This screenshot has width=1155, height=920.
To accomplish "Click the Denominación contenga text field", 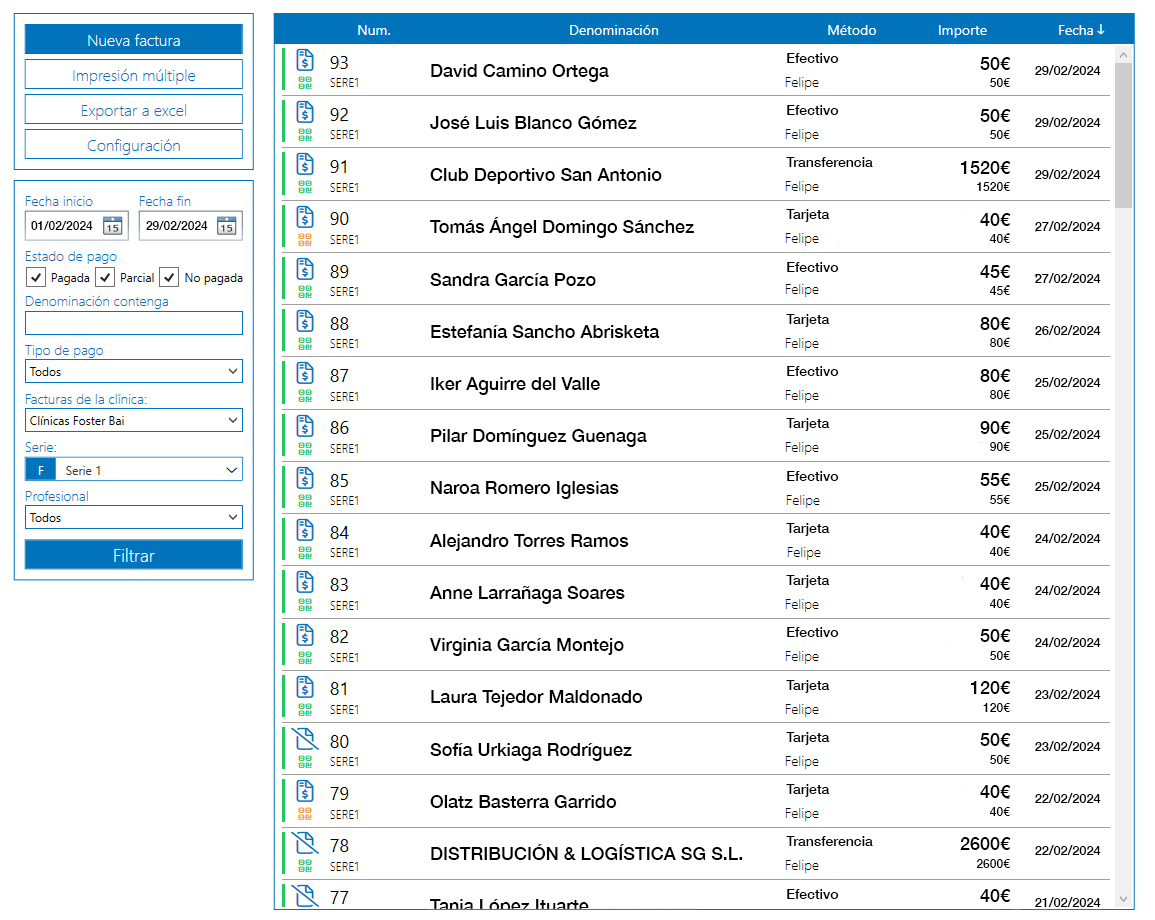I will click(133, 323).
